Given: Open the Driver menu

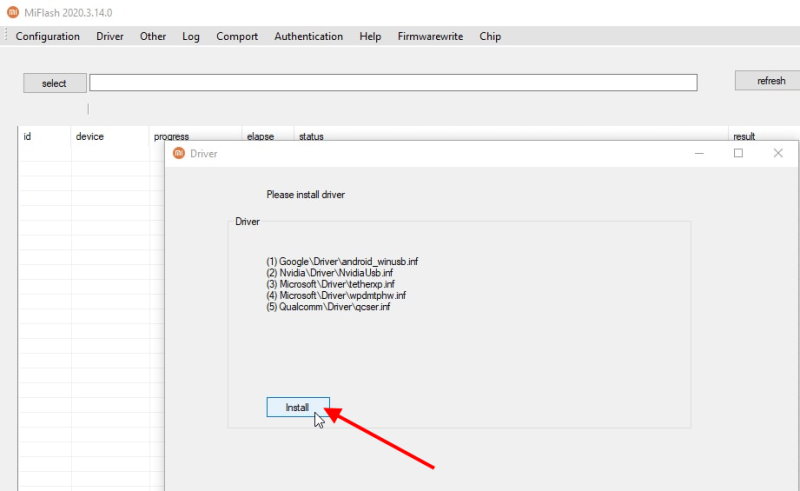Looking at the screenshot, I should coord(110,36).
